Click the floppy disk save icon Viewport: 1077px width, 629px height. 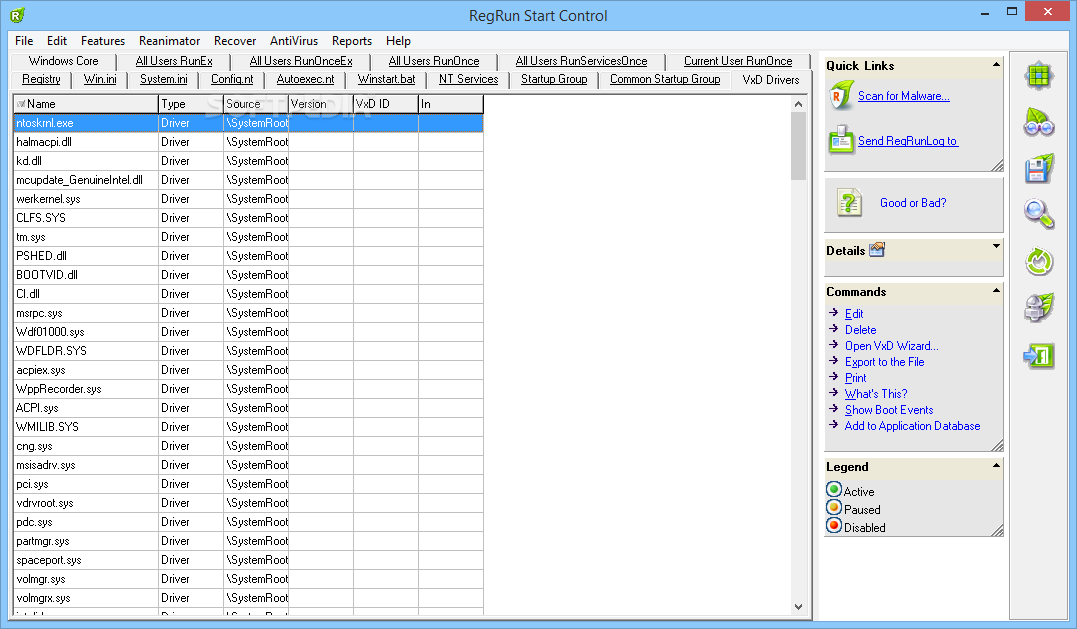coord(1039,169)
